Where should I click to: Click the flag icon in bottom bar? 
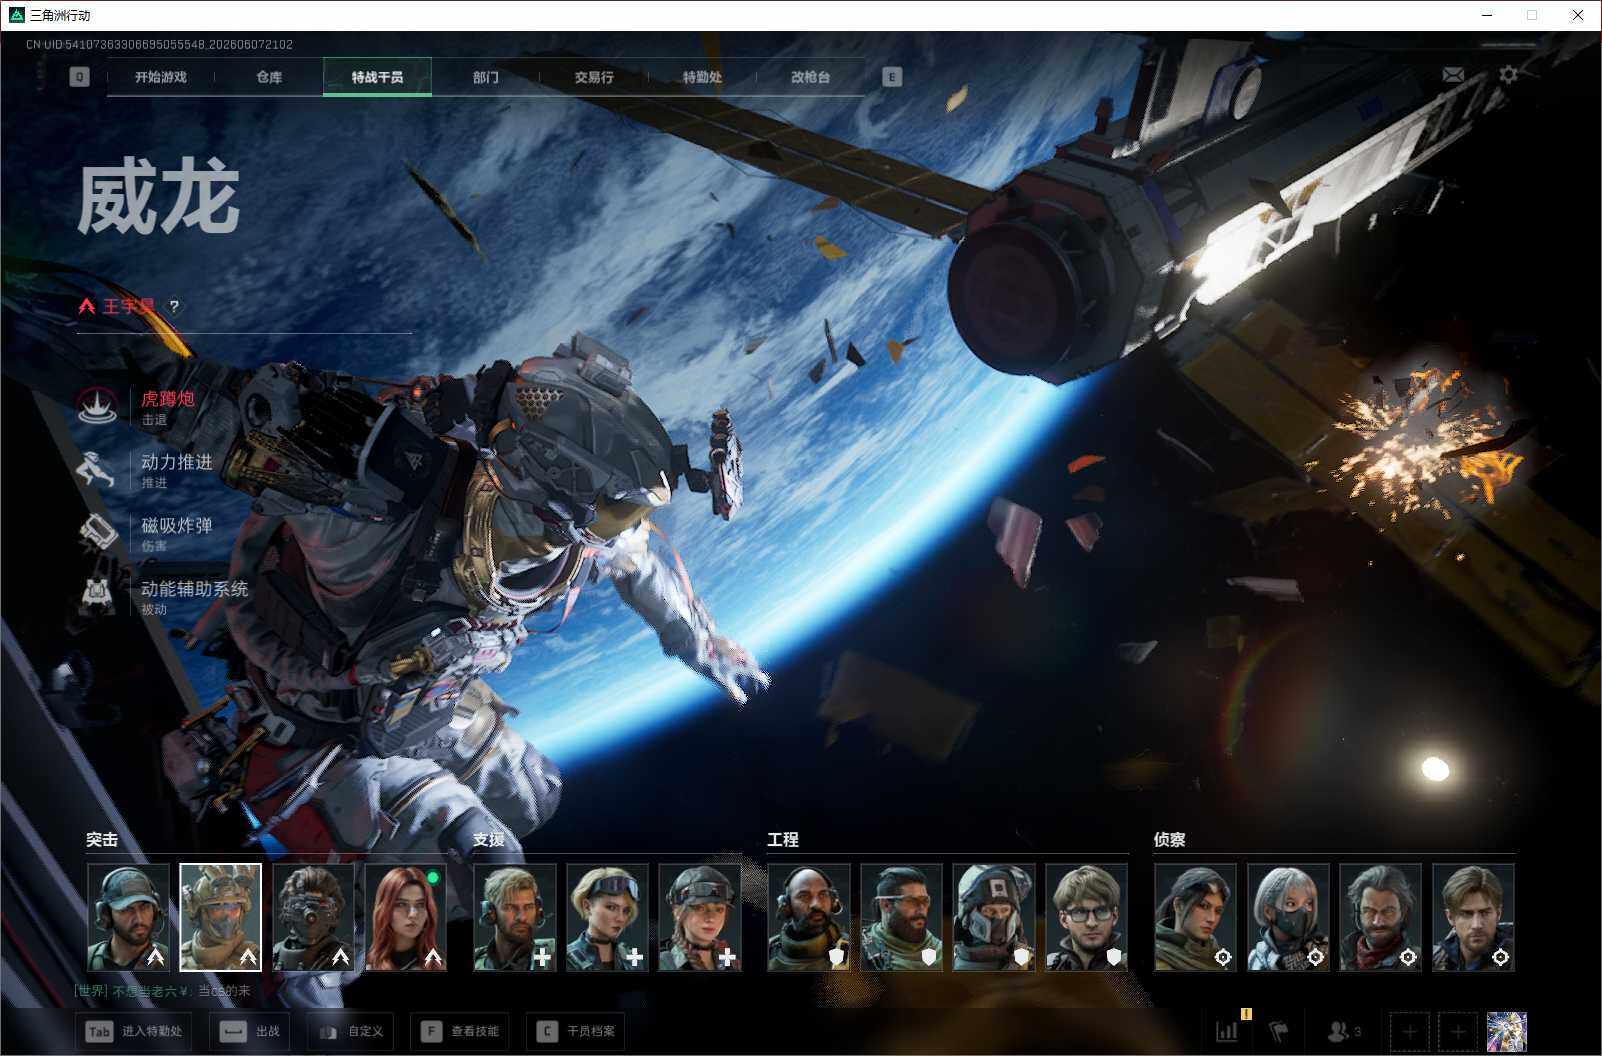coord(1279,1031)
